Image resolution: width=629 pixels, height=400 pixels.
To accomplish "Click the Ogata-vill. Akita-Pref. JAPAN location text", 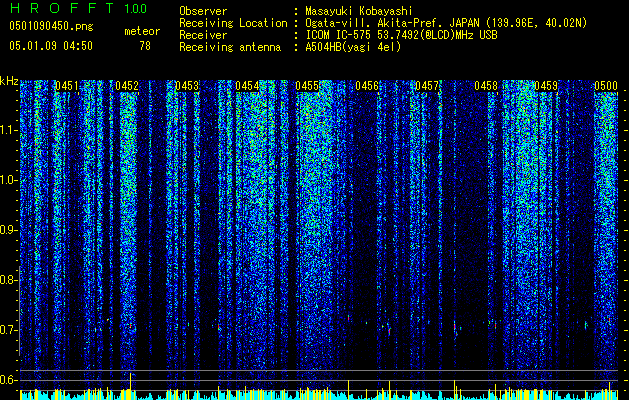I will pos(446,23).
